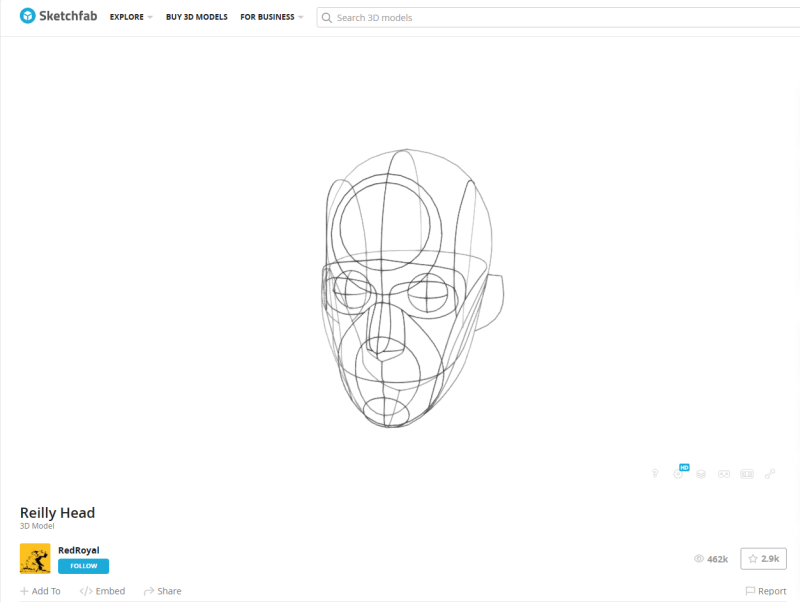Follow the RedRoyal user
Image resolution: width=800 pixels, height=602 pixels.
[83, 566]
